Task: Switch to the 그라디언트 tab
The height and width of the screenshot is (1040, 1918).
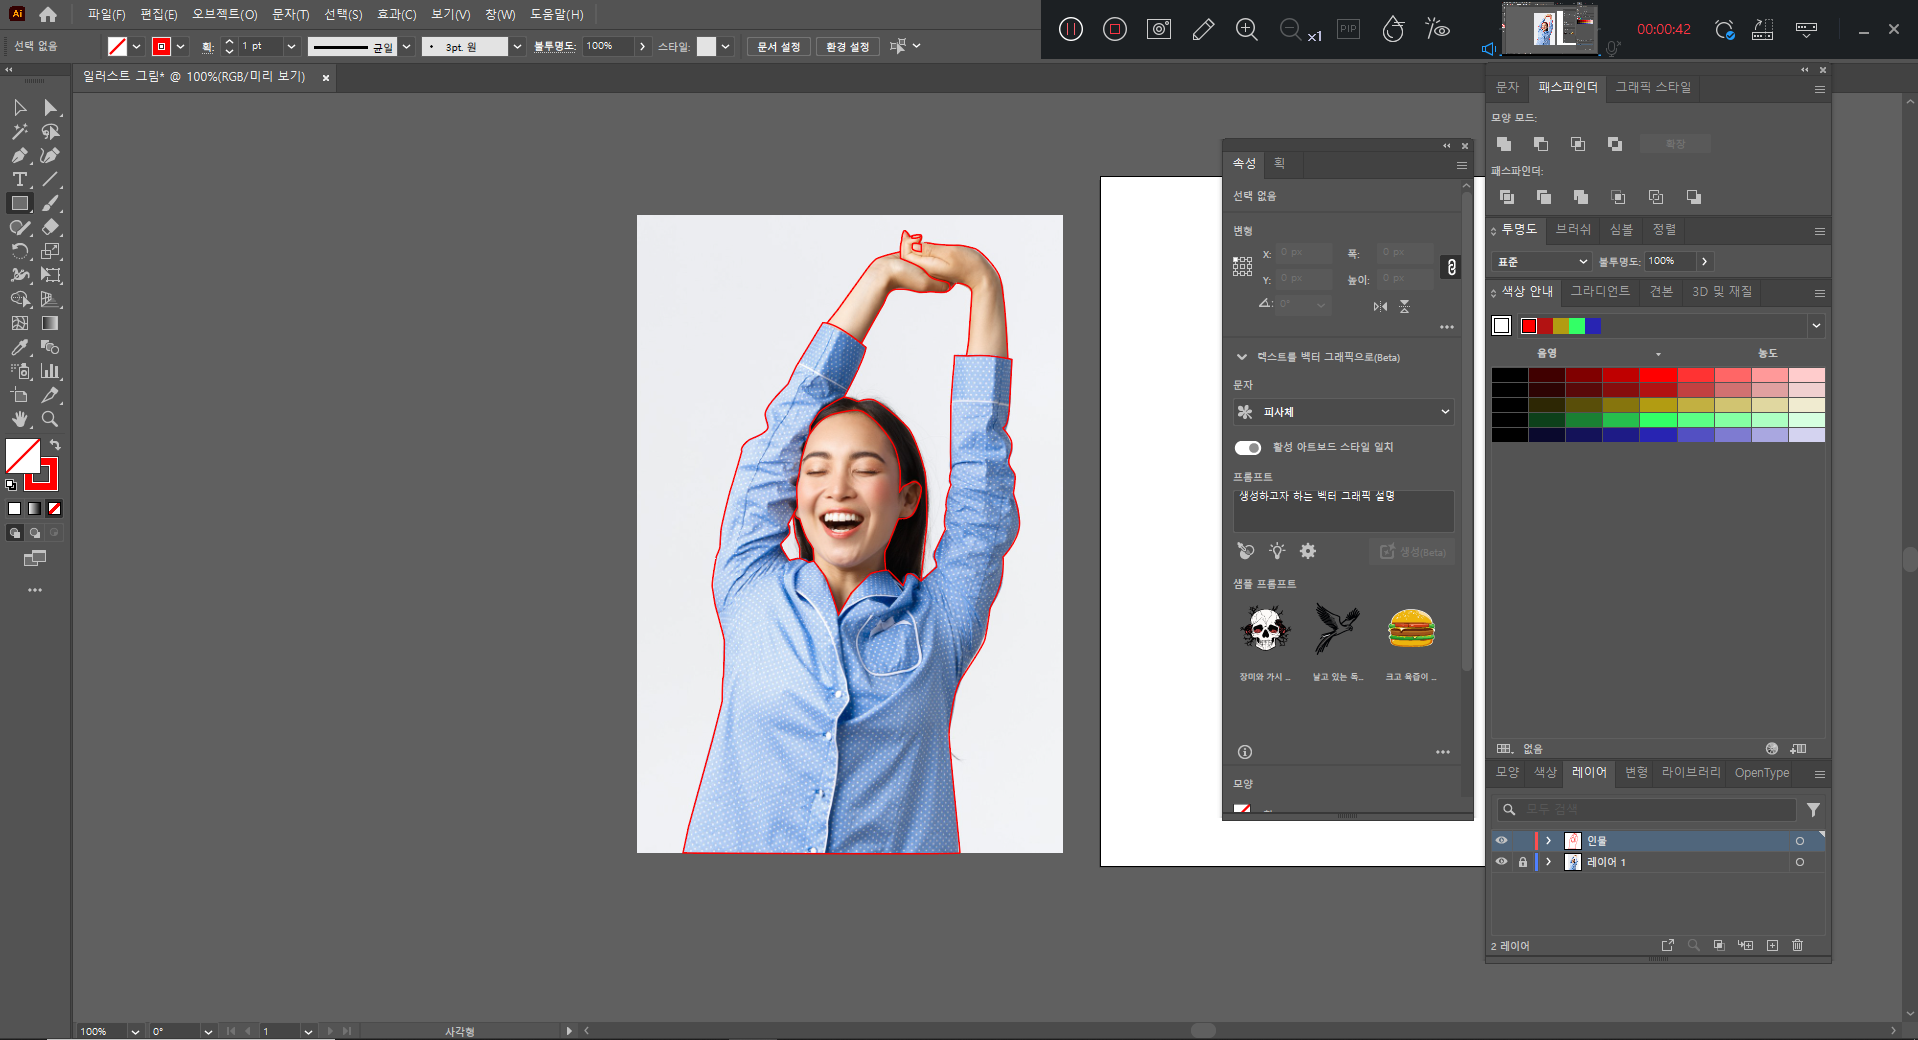Action: click(1599, 291)
